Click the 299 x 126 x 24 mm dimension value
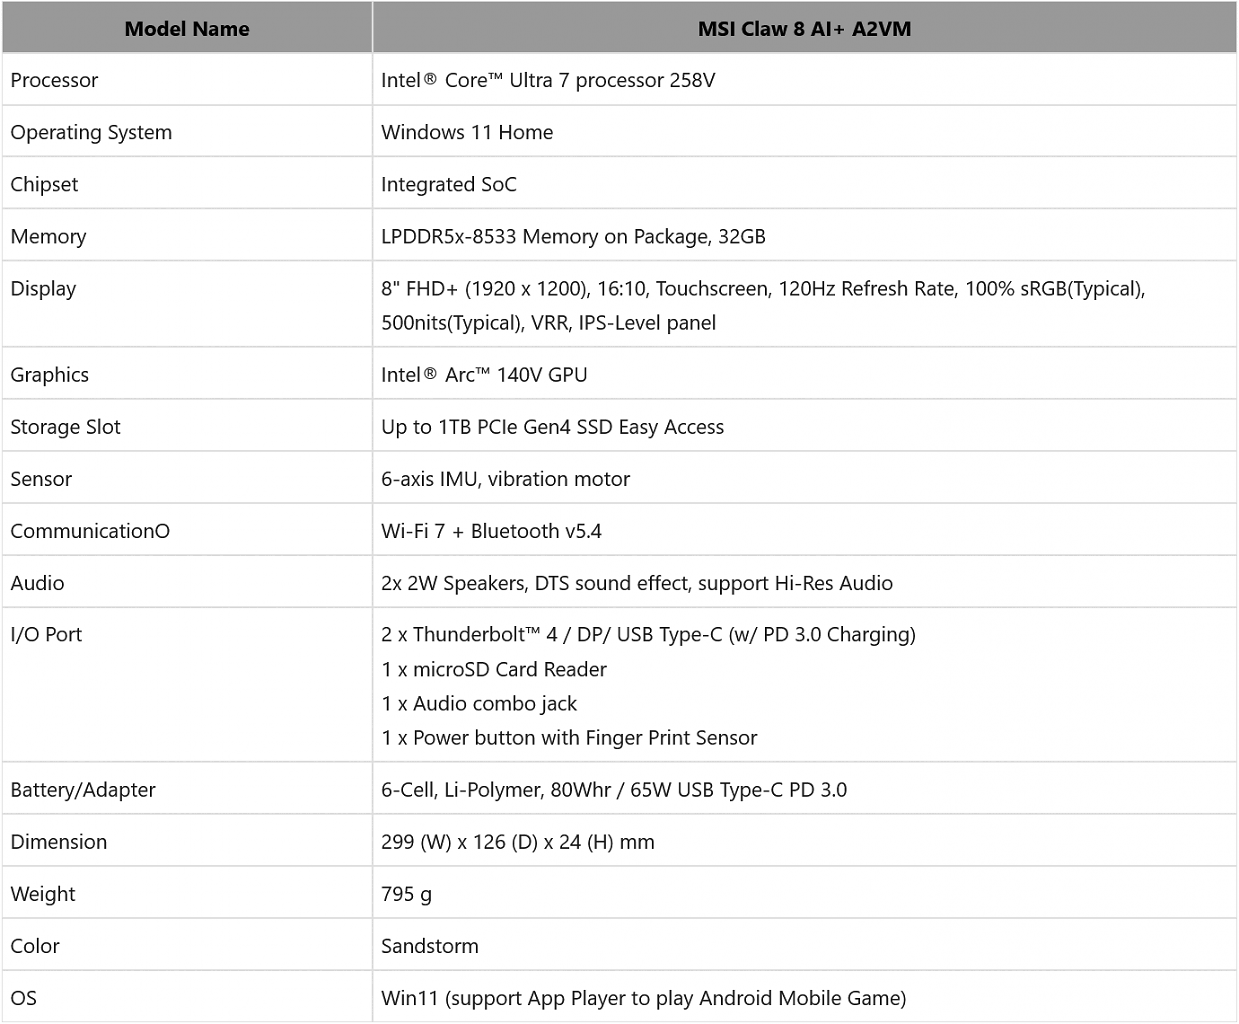1239x1024 pixels. coord(518,842)
